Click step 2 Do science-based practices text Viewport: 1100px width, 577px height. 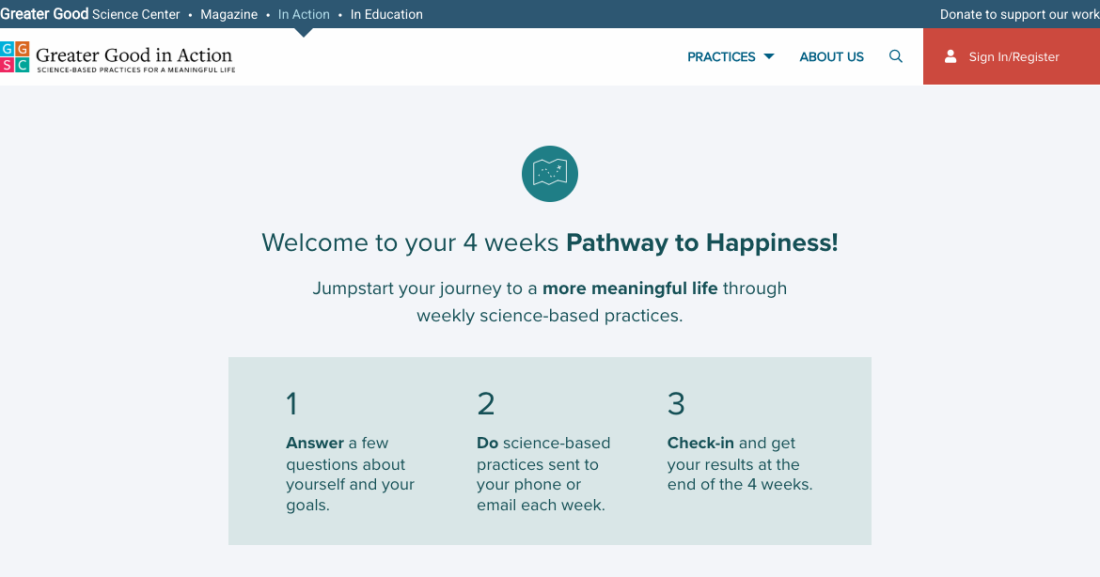(543, 474)
